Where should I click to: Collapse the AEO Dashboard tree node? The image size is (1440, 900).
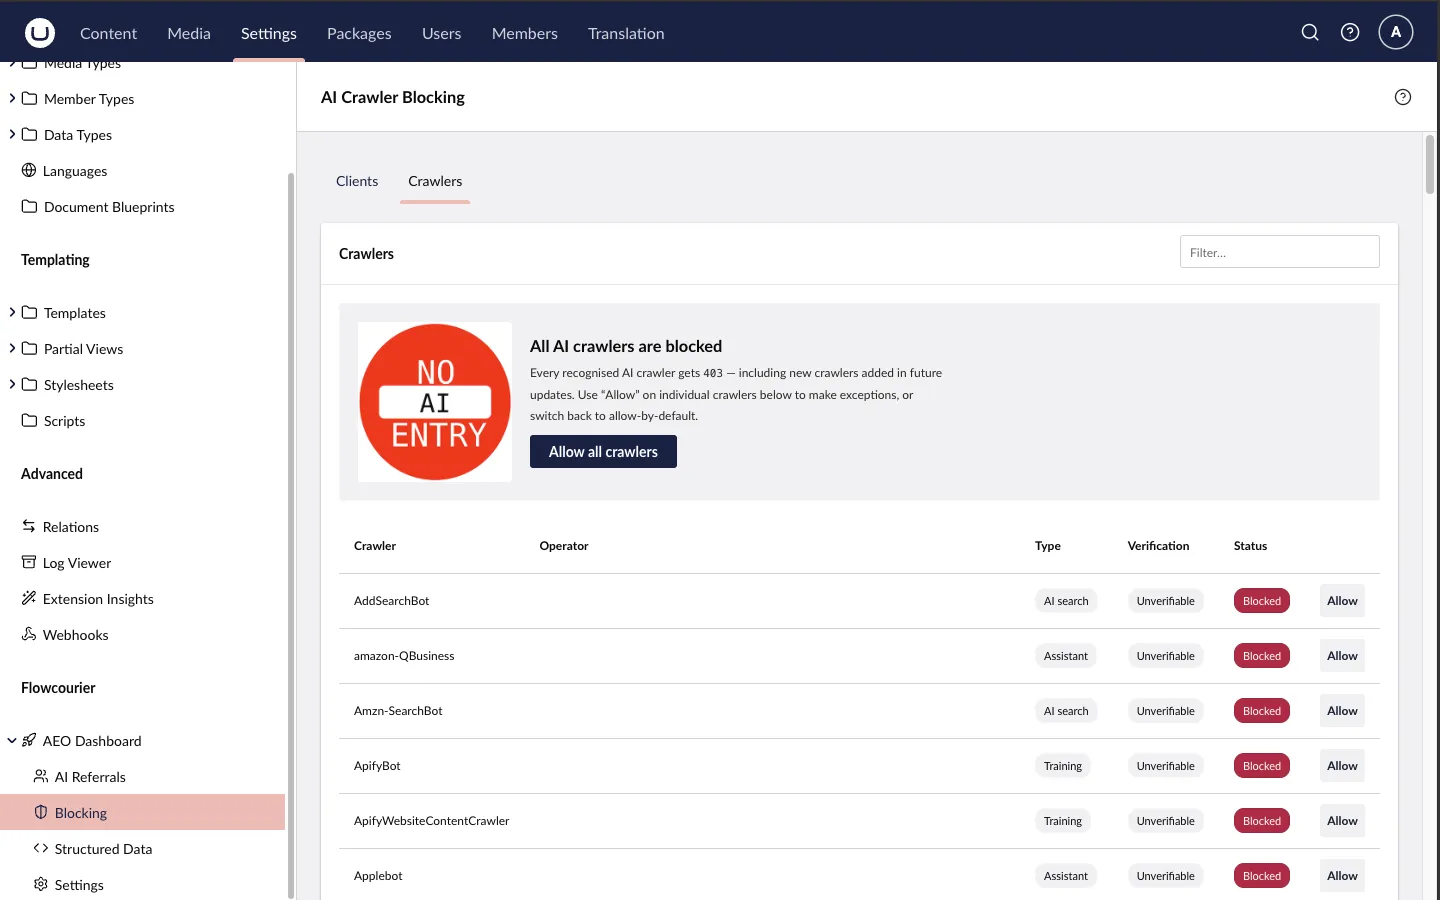[12, 741]
